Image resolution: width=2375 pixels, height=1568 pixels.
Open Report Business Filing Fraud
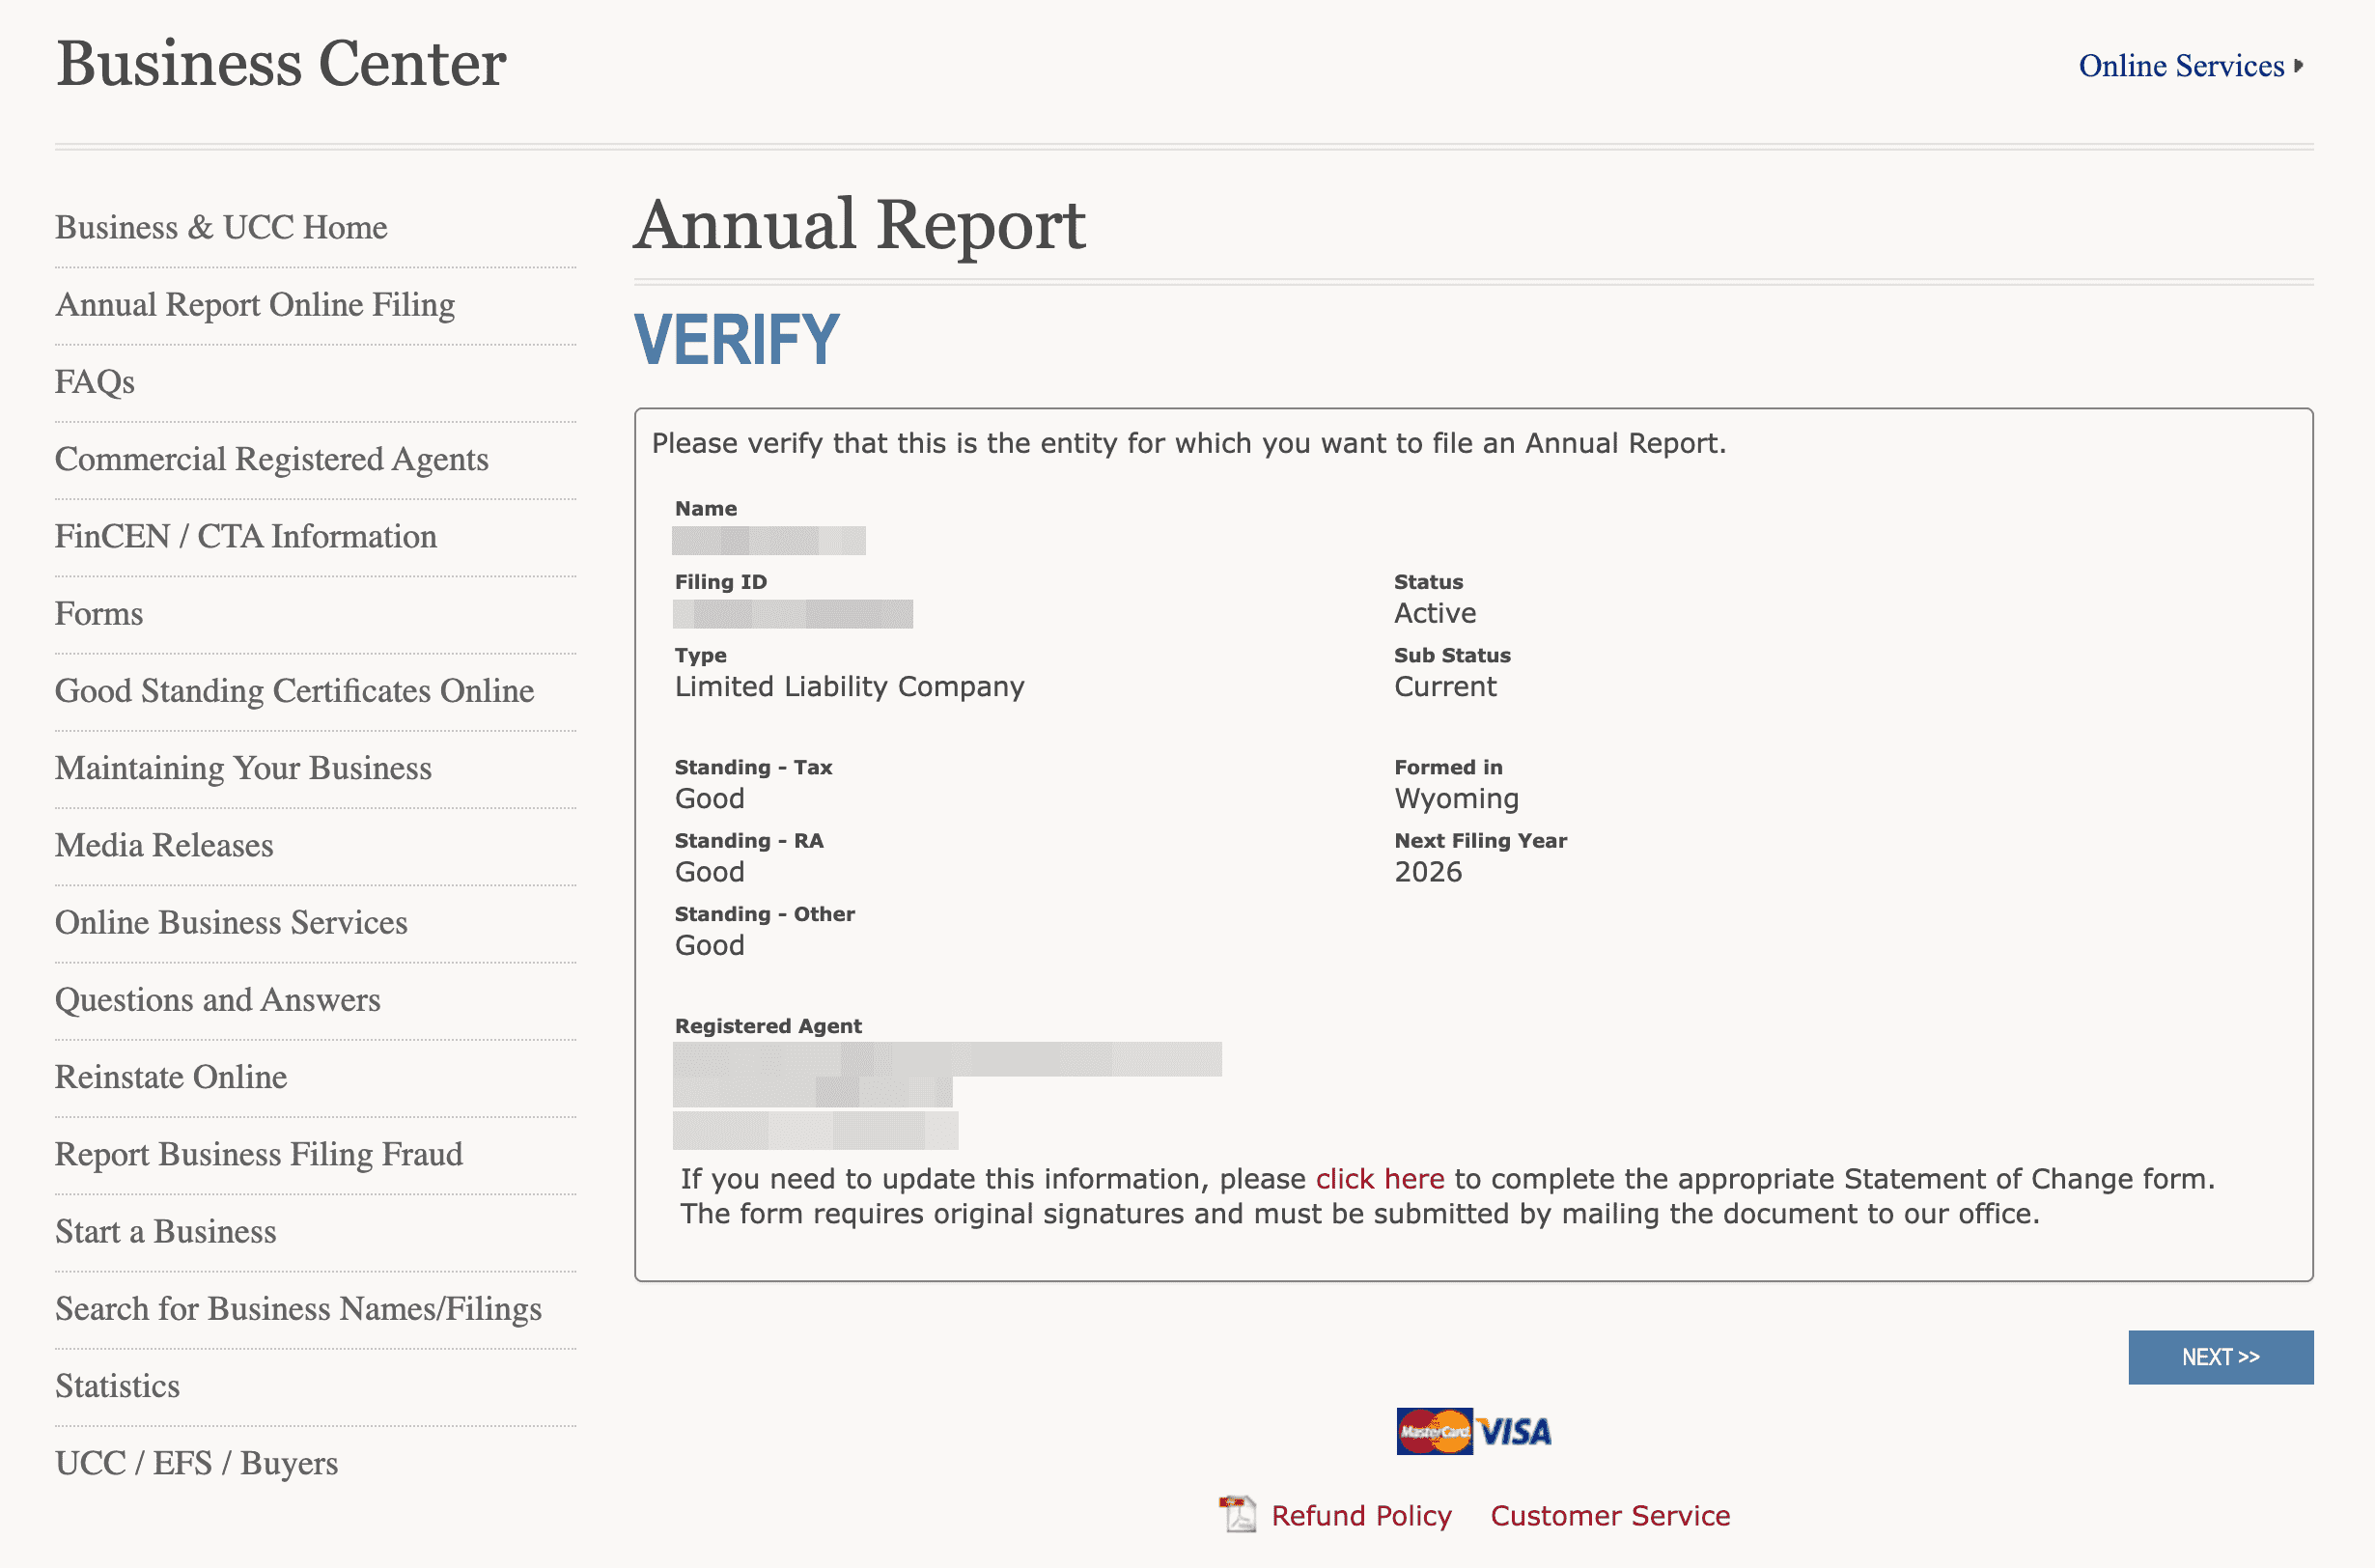click(259, 1154)
